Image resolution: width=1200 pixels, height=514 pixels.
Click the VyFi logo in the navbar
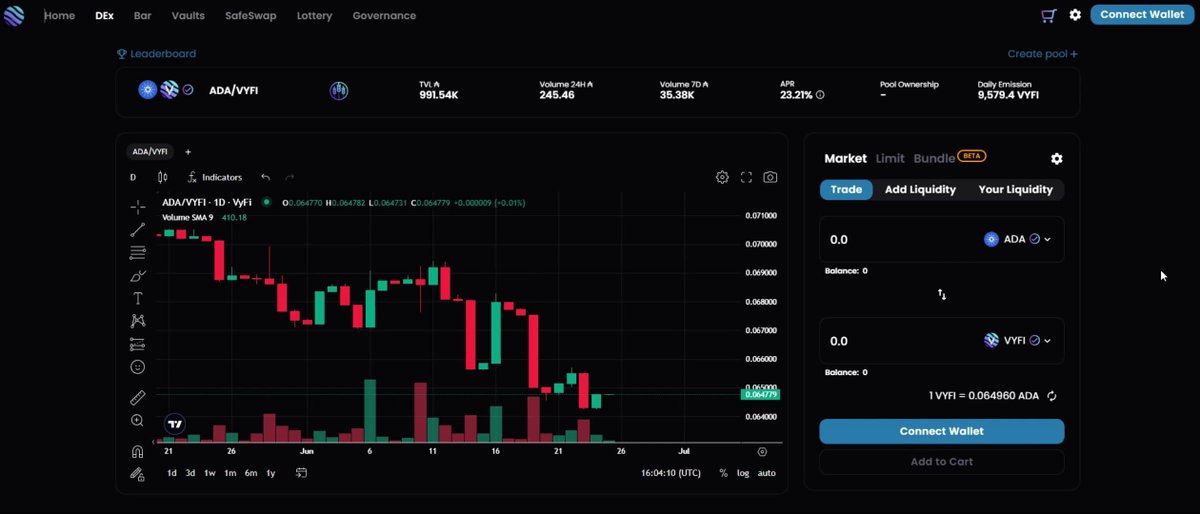pyautogui.click(x=14, y=16)
